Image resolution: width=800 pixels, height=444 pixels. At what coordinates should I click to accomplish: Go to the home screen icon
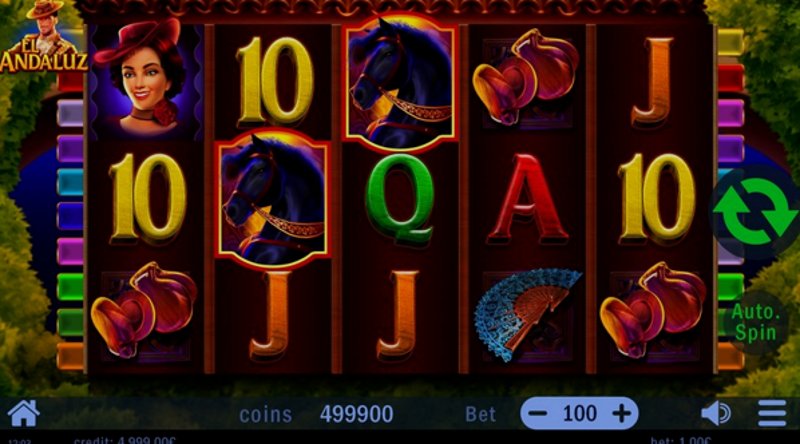[x=23, y=413]
